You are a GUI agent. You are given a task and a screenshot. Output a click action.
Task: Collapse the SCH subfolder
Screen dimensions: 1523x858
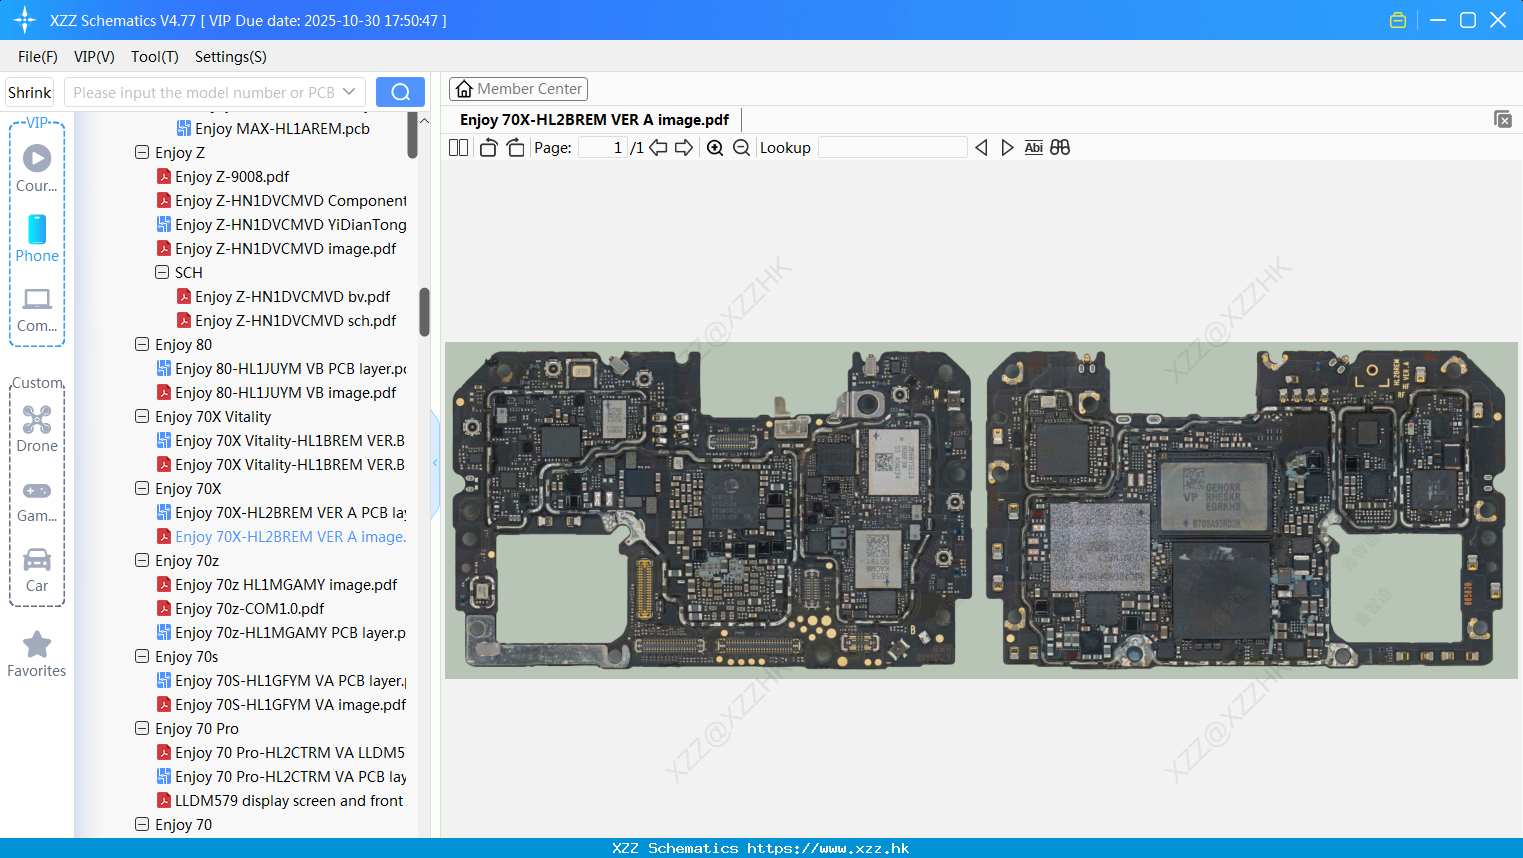(162, 272)
